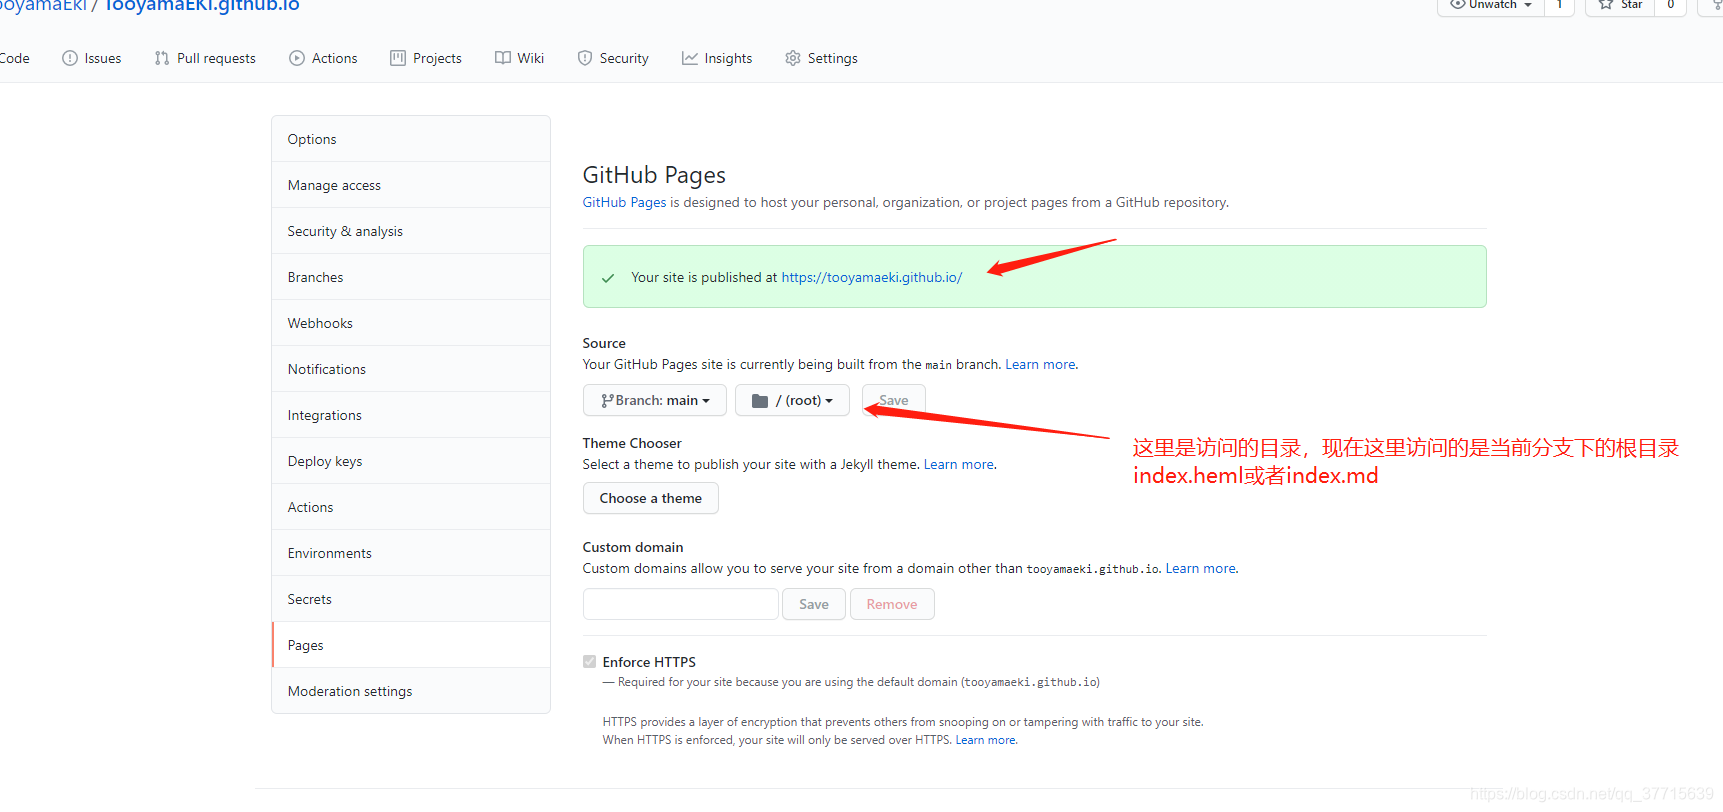Open Deploy keys settings
Image resolution: width=1723 pixels, height=812 pixels.
(x=411, y=461)
